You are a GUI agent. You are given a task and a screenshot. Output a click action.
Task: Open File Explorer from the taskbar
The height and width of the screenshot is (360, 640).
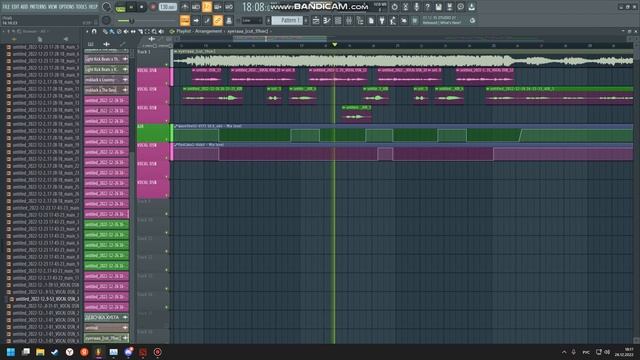click(40, 352)
